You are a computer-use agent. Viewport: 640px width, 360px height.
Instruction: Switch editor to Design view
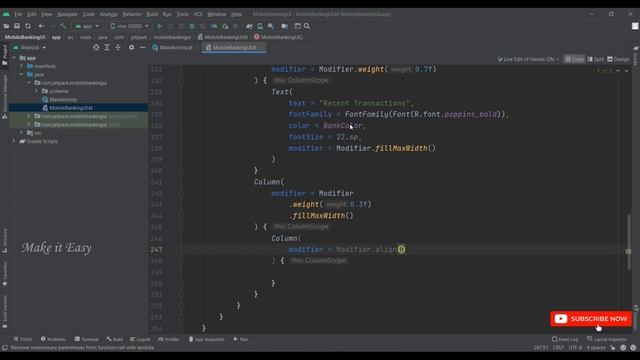[618, 59]
